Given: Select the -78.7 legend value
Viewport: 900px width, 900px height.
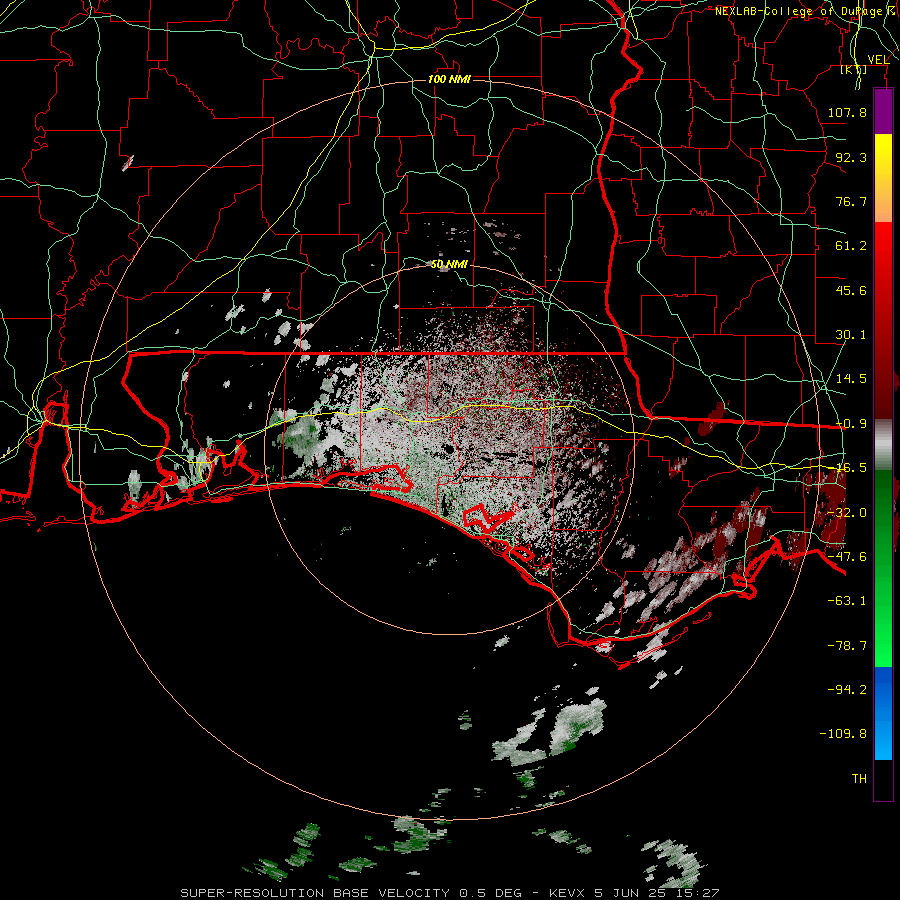Looking at the screenshot, I should tap(847, 646).
